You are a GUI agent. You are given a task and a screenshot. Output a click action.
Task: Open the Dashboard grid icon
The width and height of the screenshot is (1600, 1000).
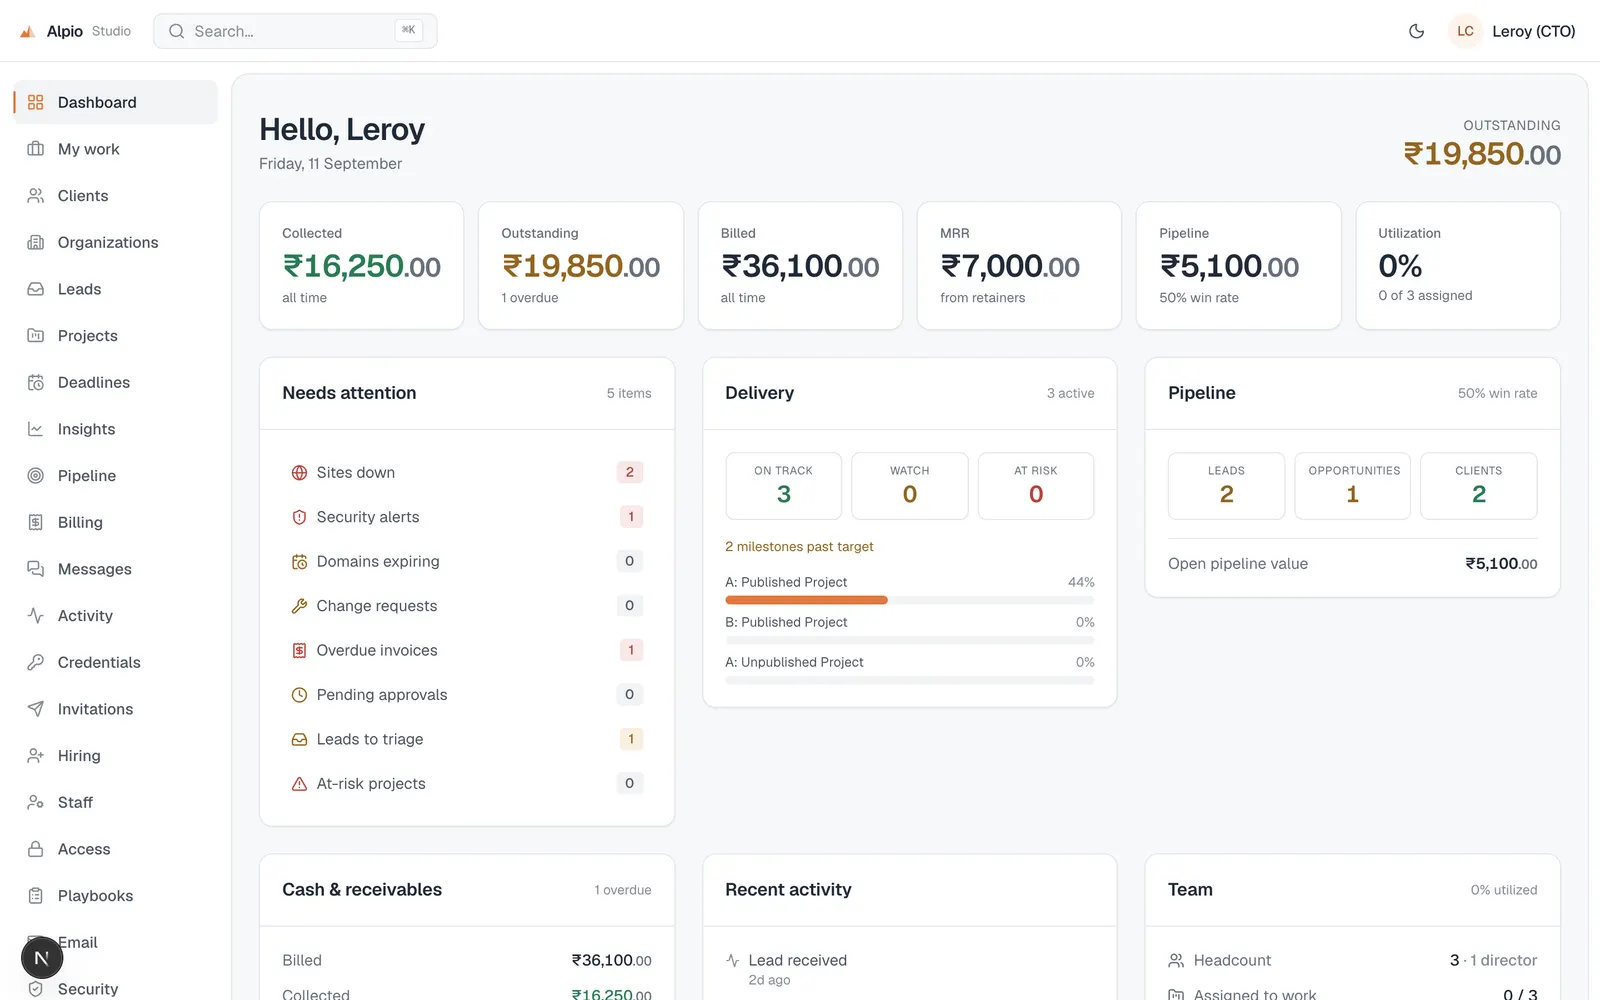[36, 102]
